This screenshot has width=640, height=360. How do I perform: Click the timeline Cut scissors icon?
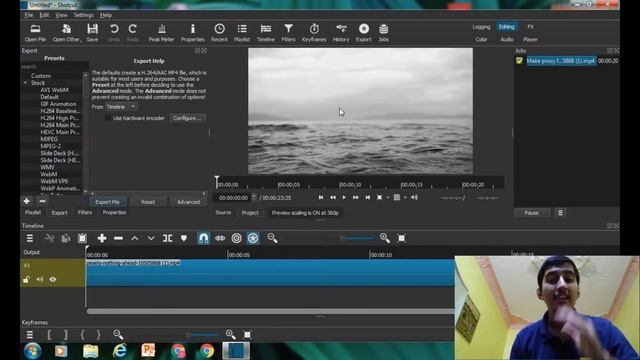49,238
